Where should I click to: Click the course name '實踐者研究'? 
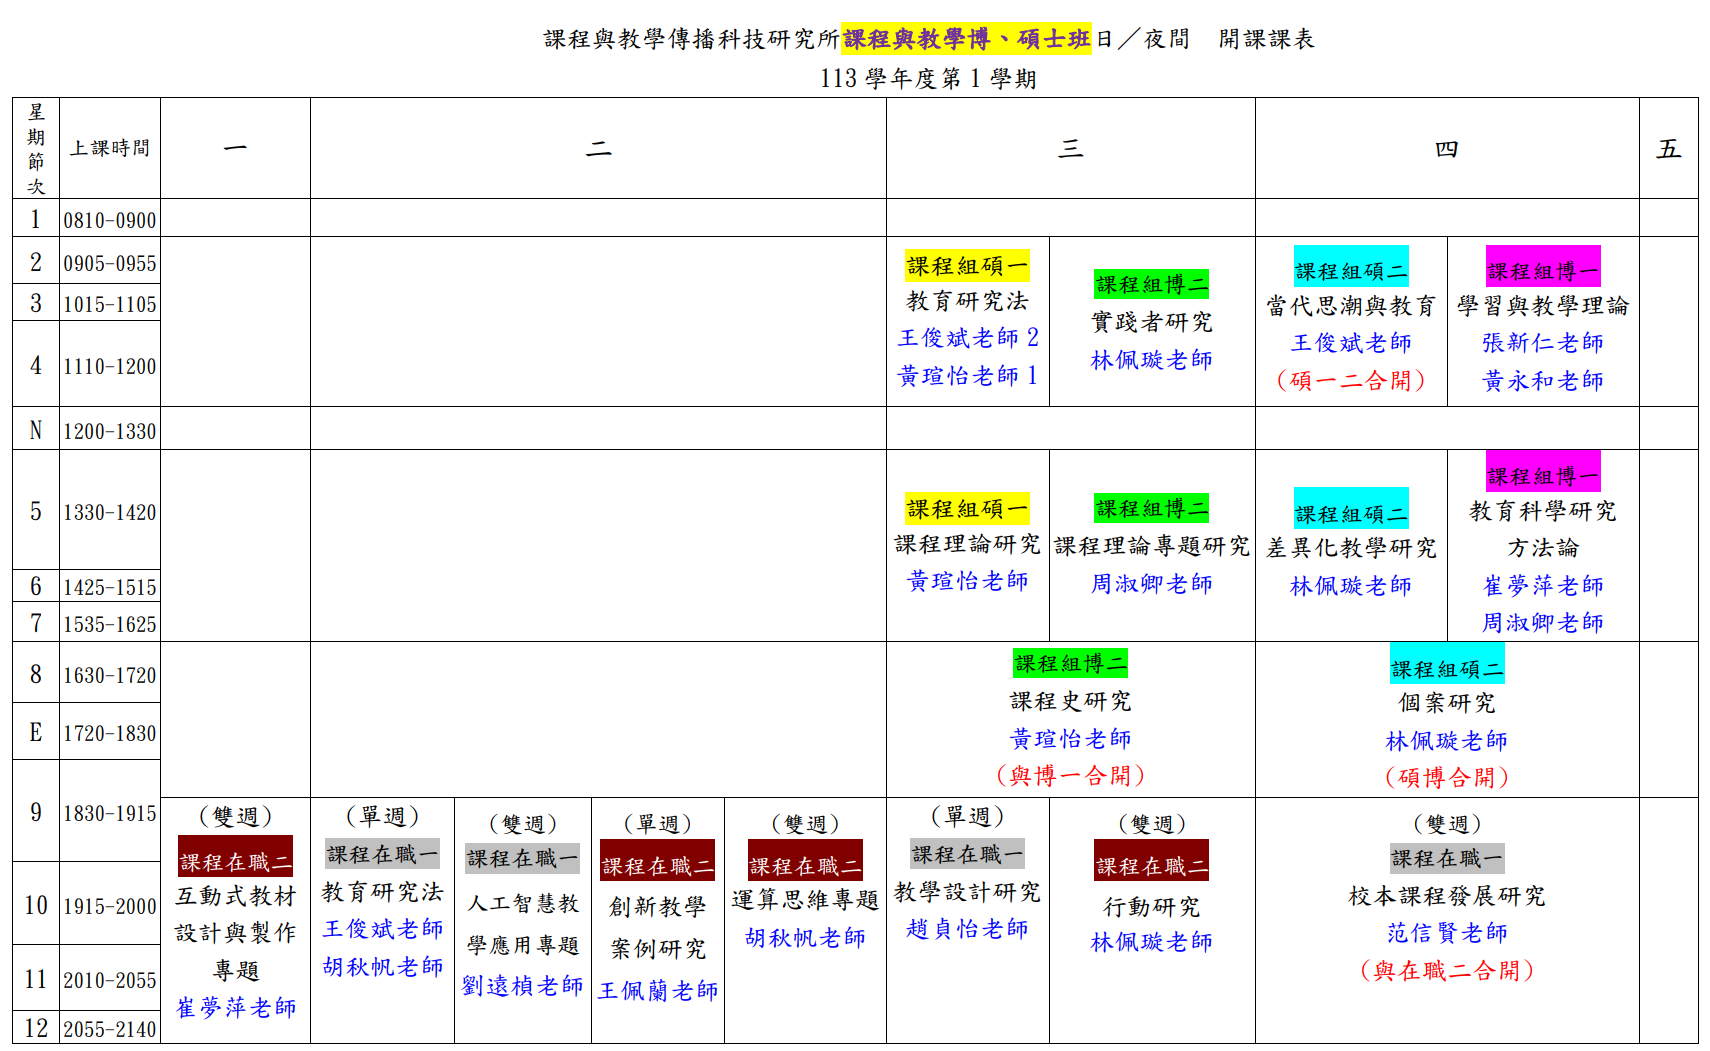[x=1152, y=322]
